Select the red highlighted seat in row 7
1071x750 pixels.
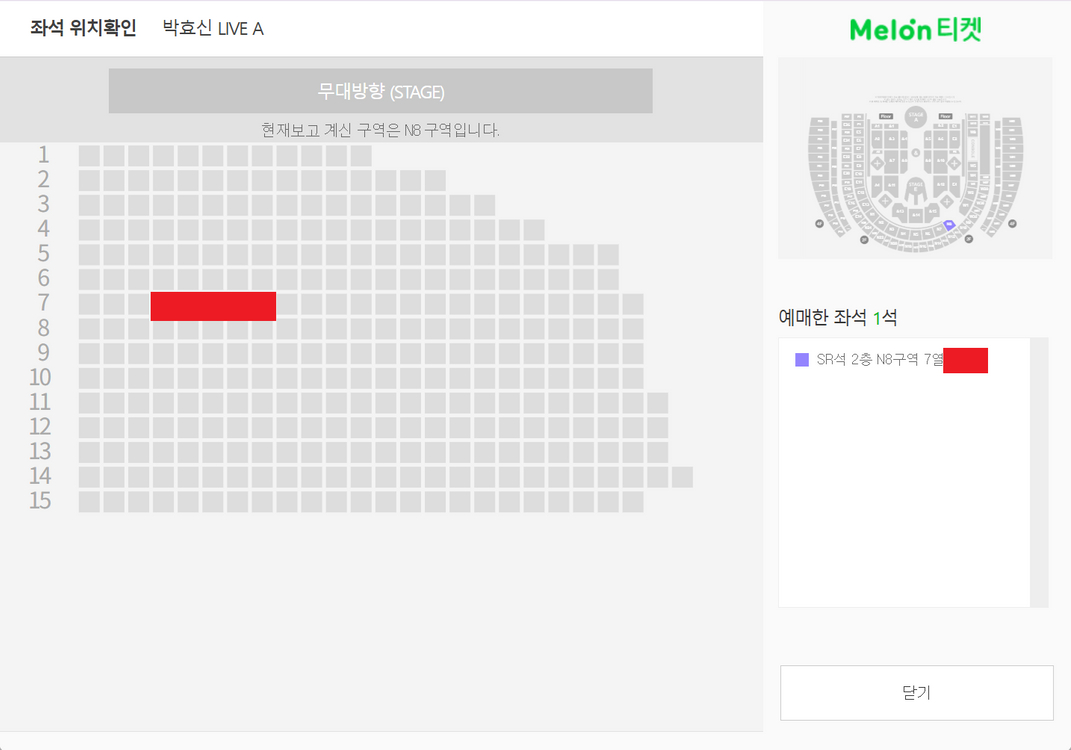point(213,306)
